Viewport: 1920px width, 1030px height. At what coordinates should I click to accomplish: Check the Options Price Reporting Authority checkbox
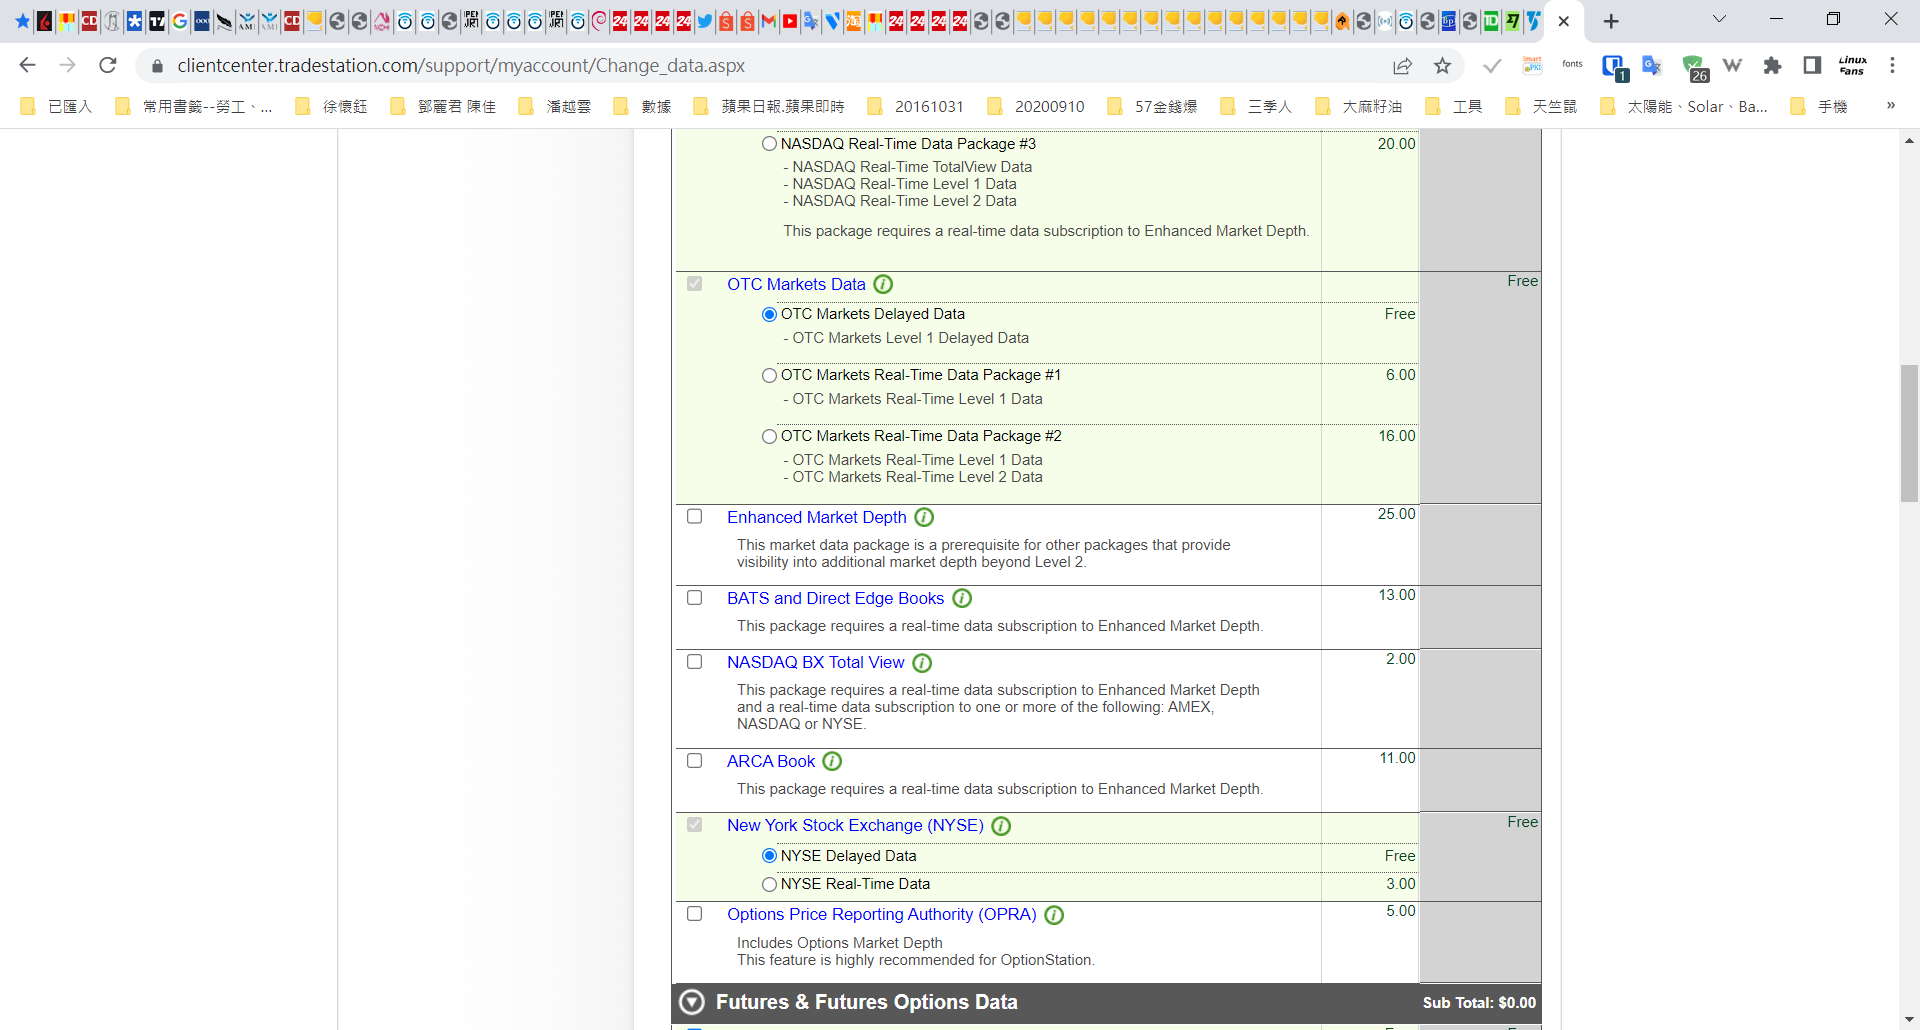[695, 914]
